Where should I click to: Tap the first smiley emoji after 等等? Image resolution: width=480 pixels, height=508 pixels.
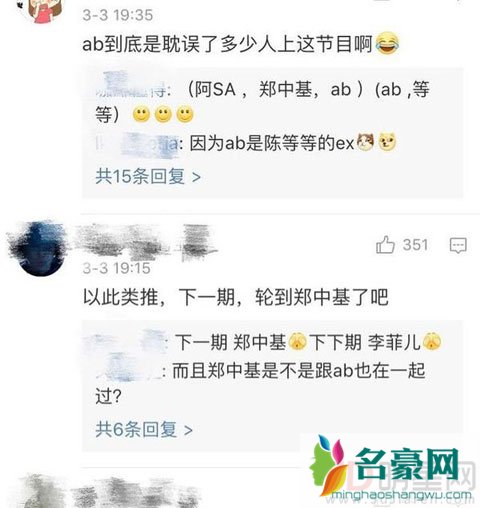pos(141,114)
